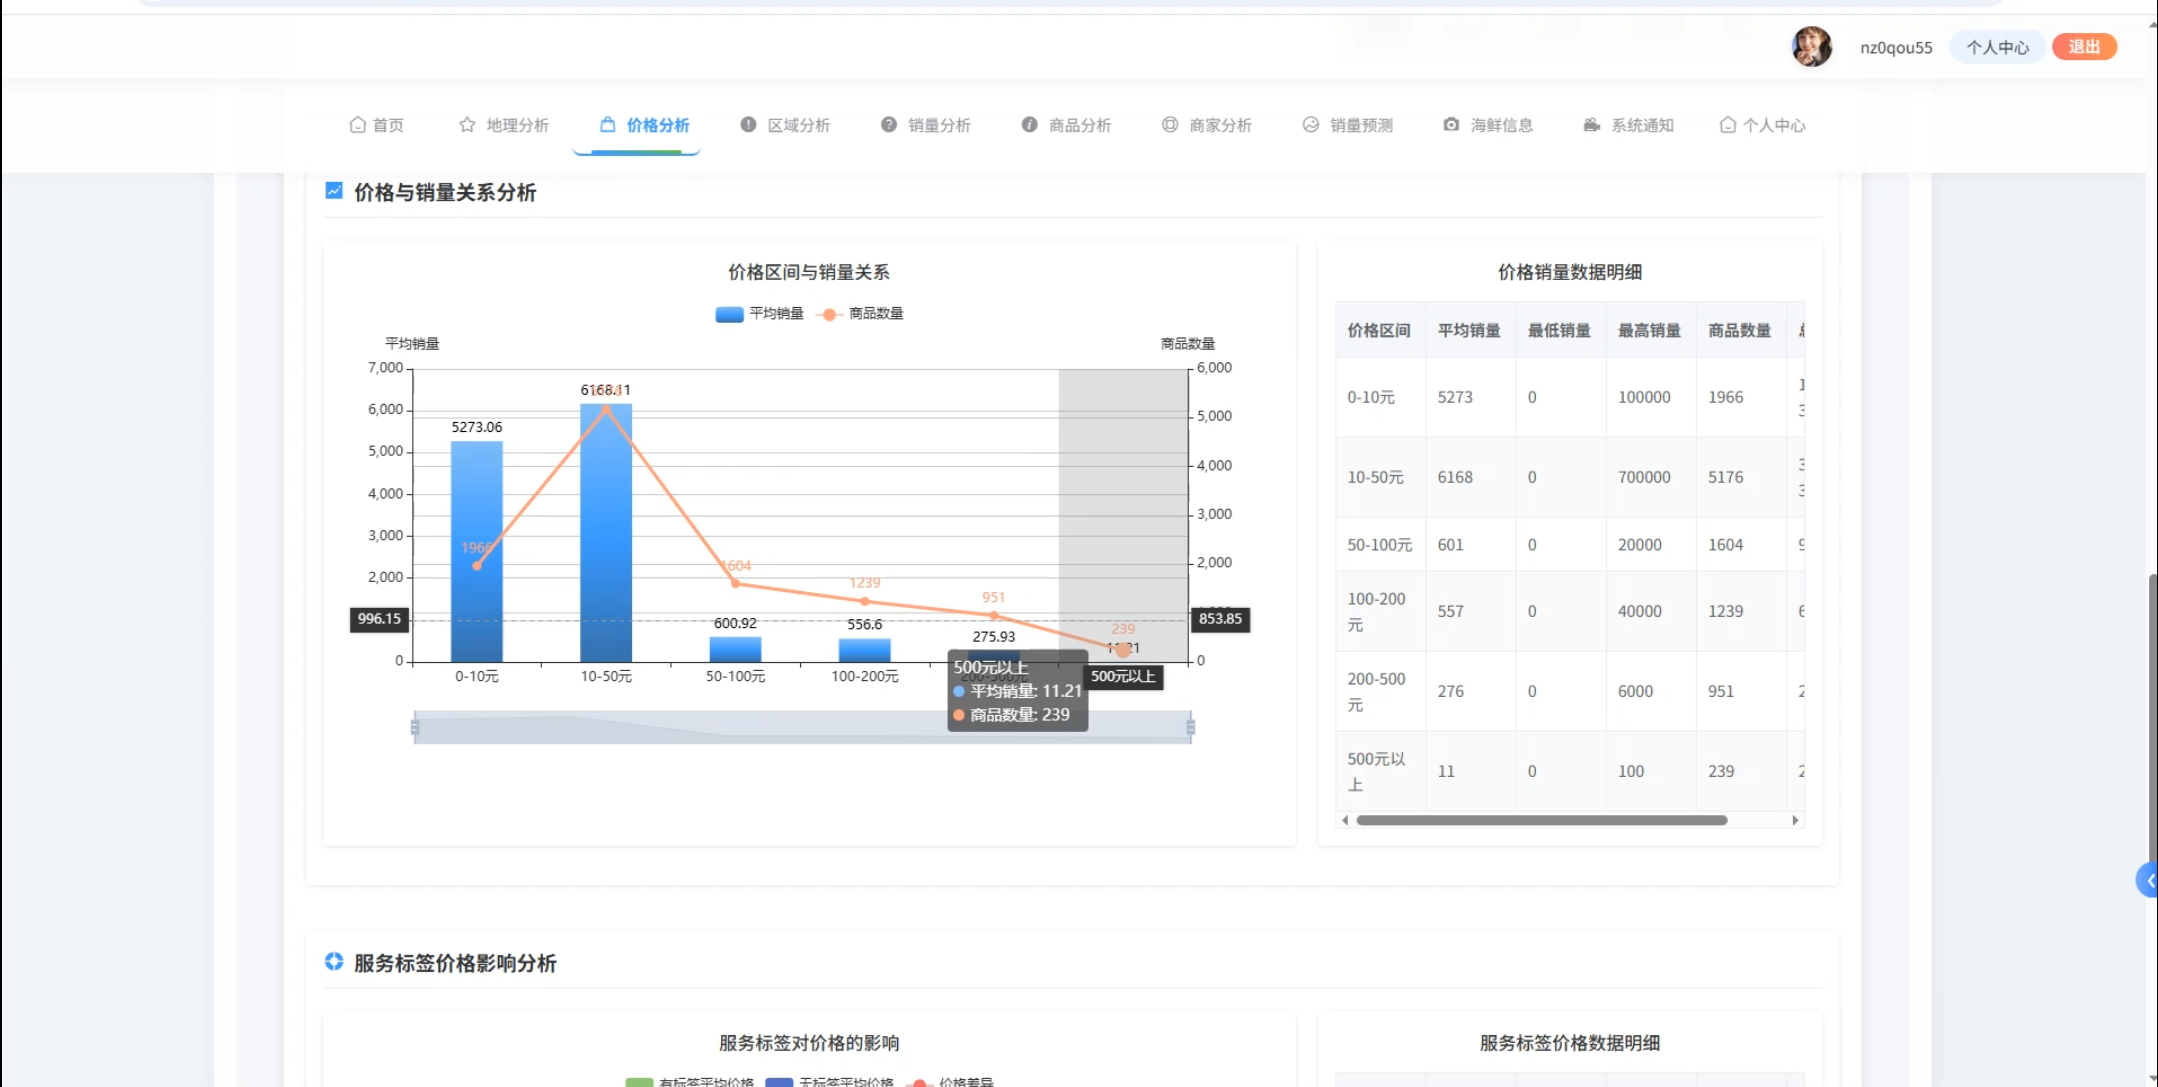2158x1087 pixels.
Task: Click the user avatar picture
Action: click(x=1811, y=47)
